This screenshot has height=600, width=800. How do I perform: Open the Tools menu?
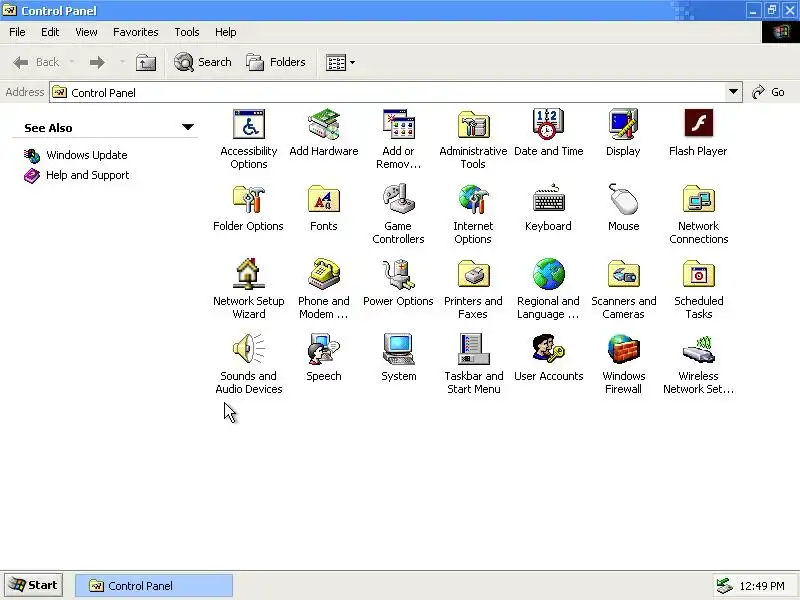point(187,32)
